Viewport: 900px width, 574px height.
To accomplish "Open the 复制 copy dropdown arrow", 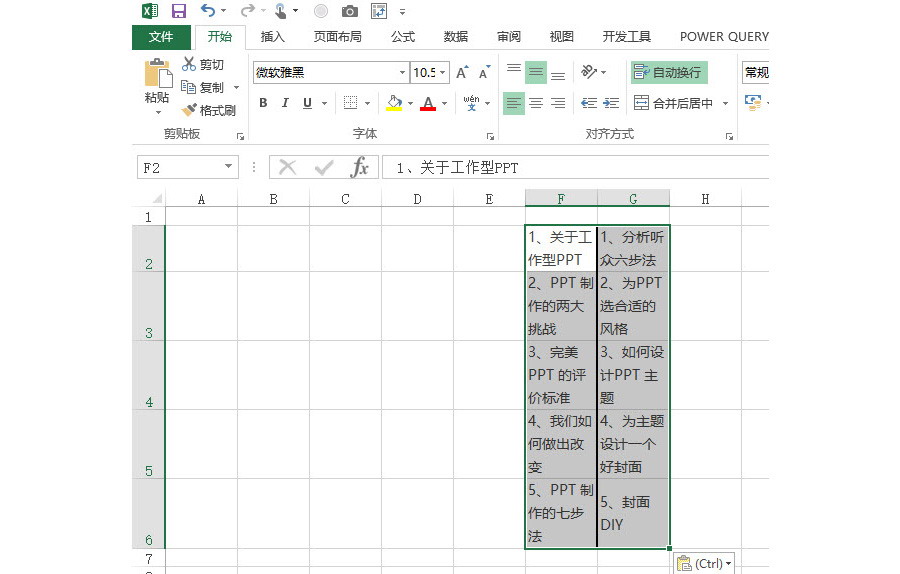I will pos(236,87).
